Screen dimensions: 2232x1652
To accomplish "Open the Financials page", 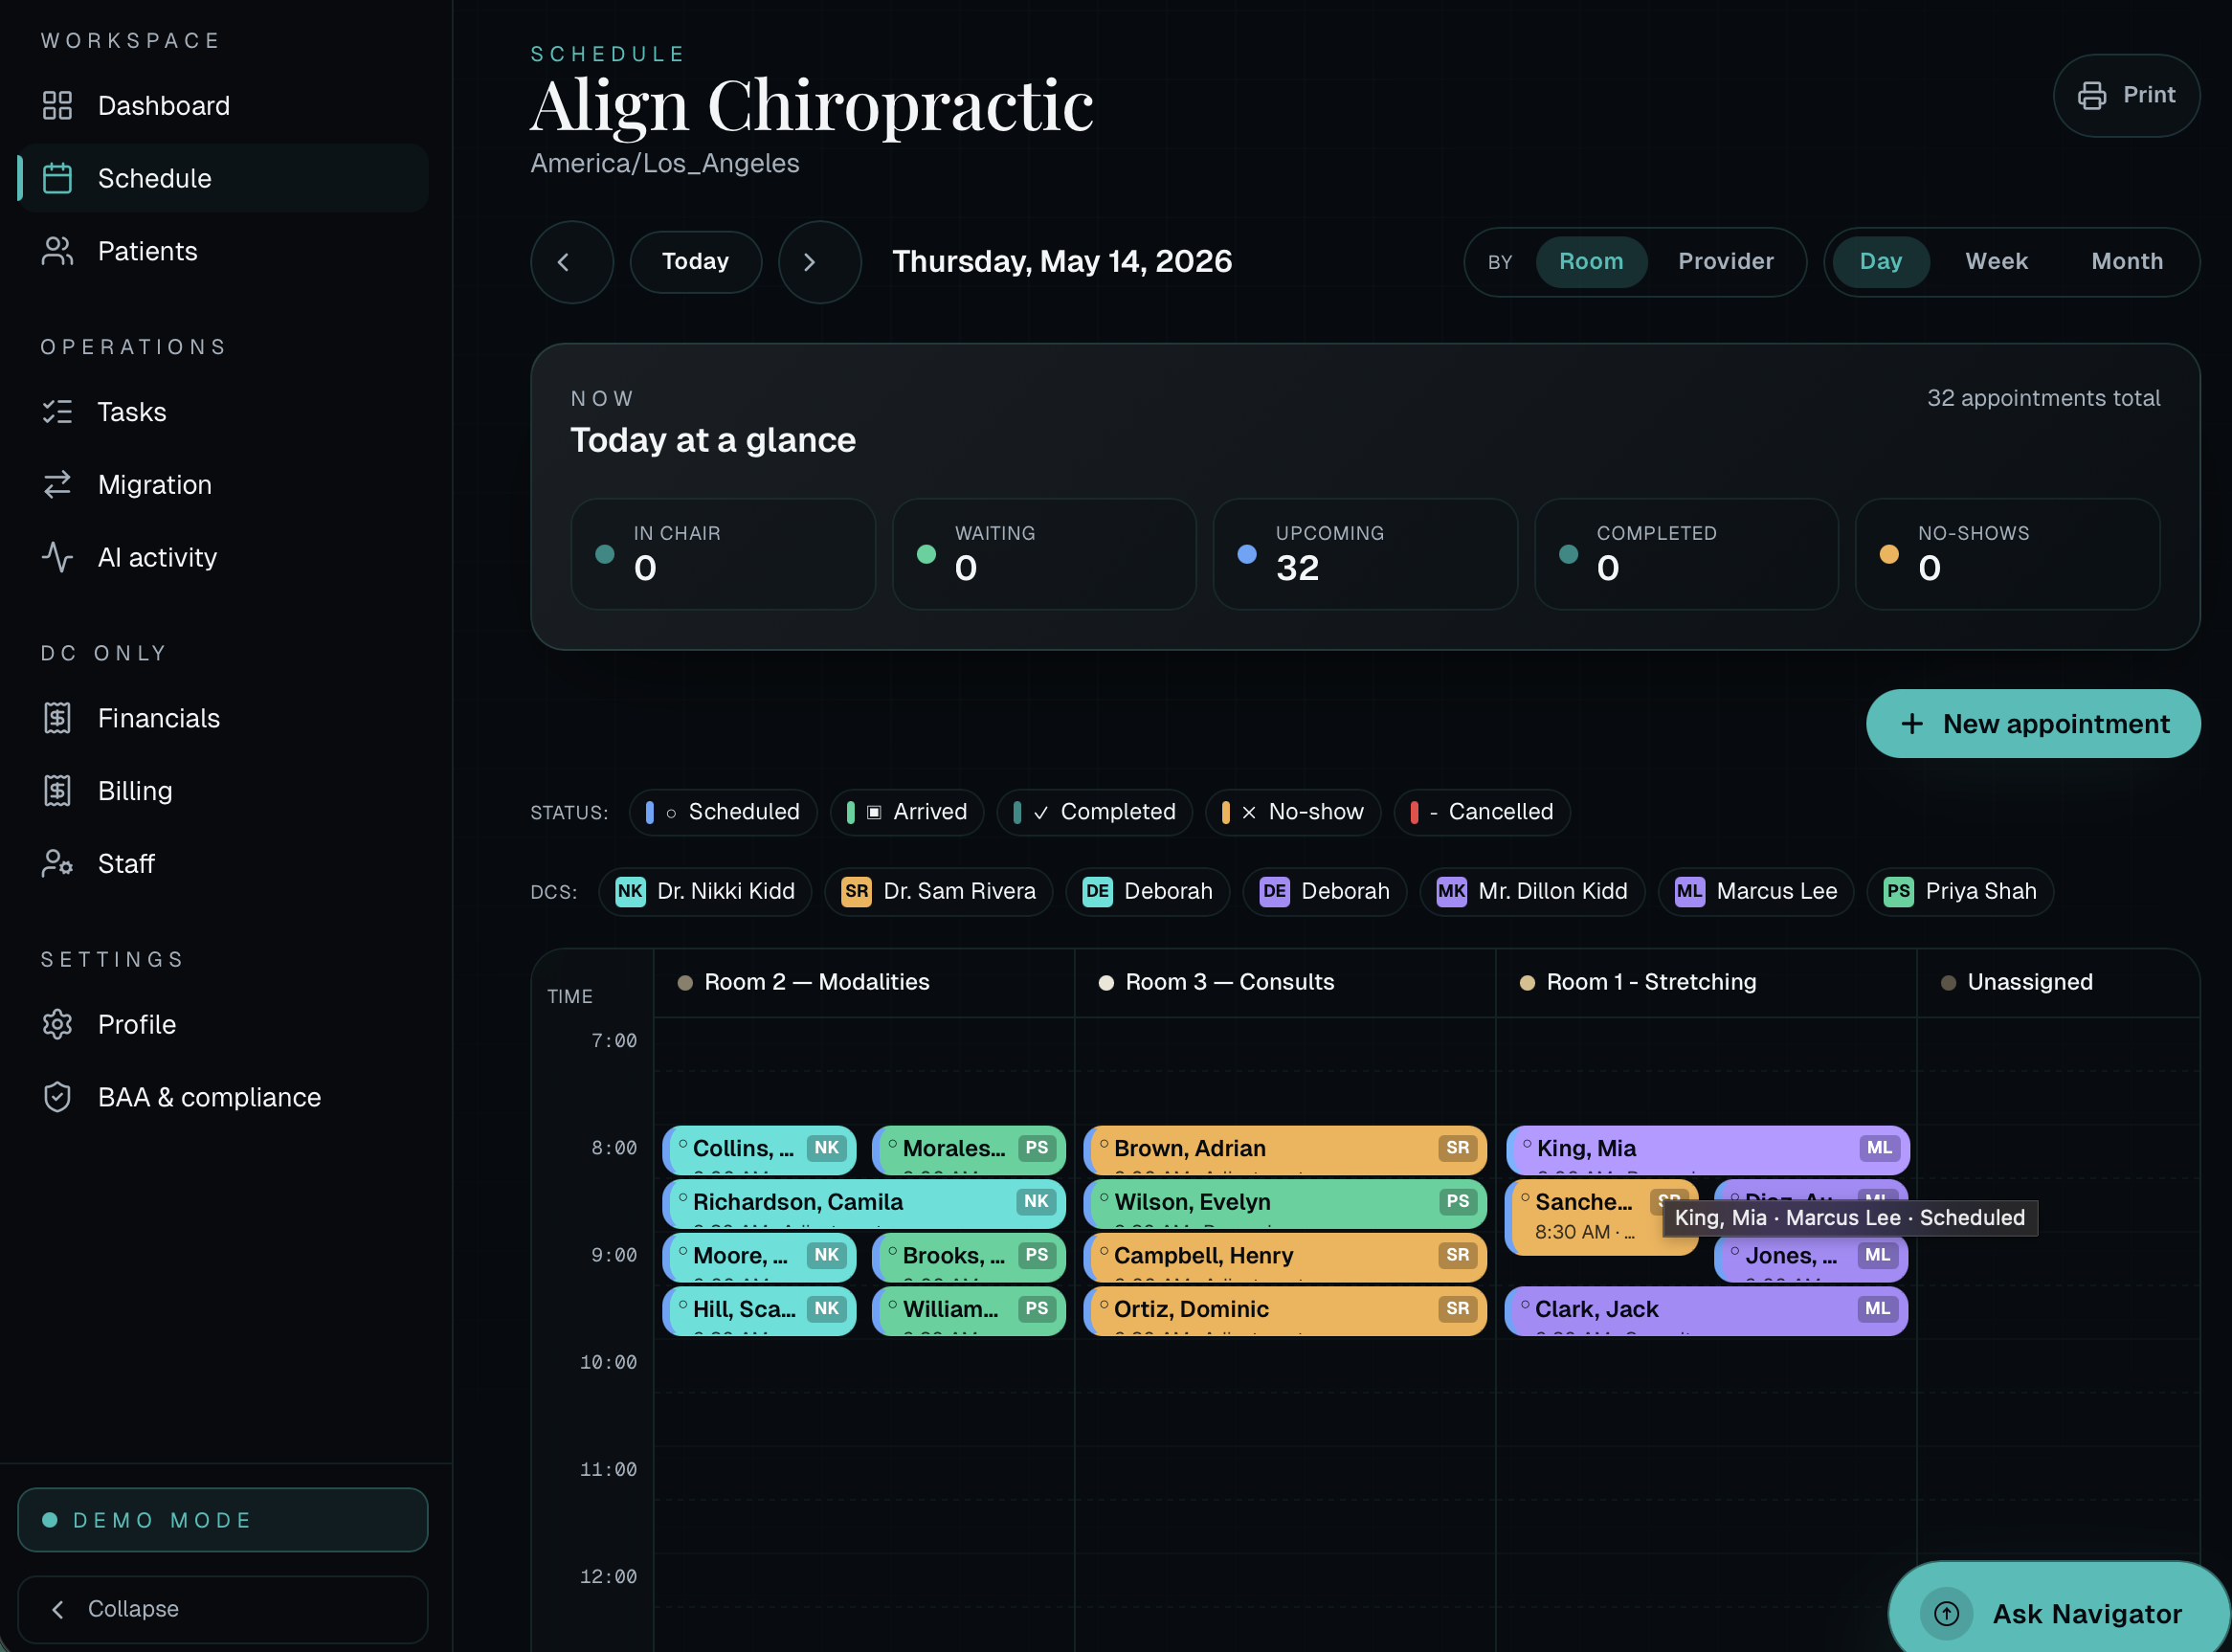I will pos(222,718).
